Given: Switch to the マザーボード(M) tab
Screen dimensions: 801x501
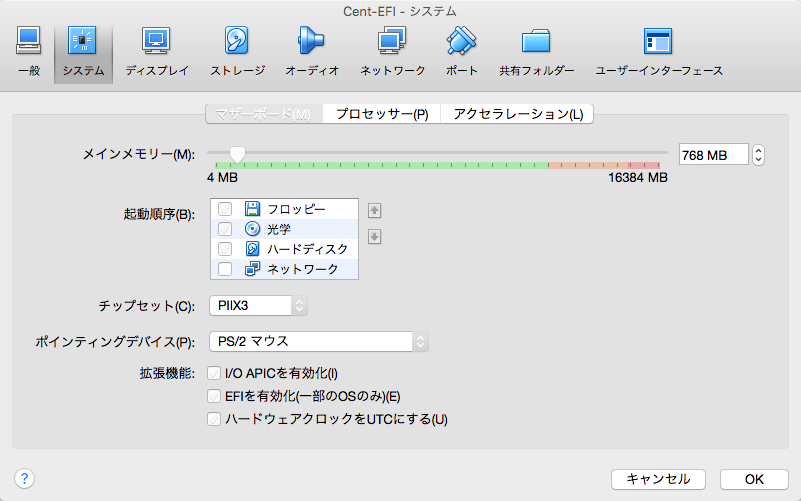Looking at the screenshot, I should [264, 114].
